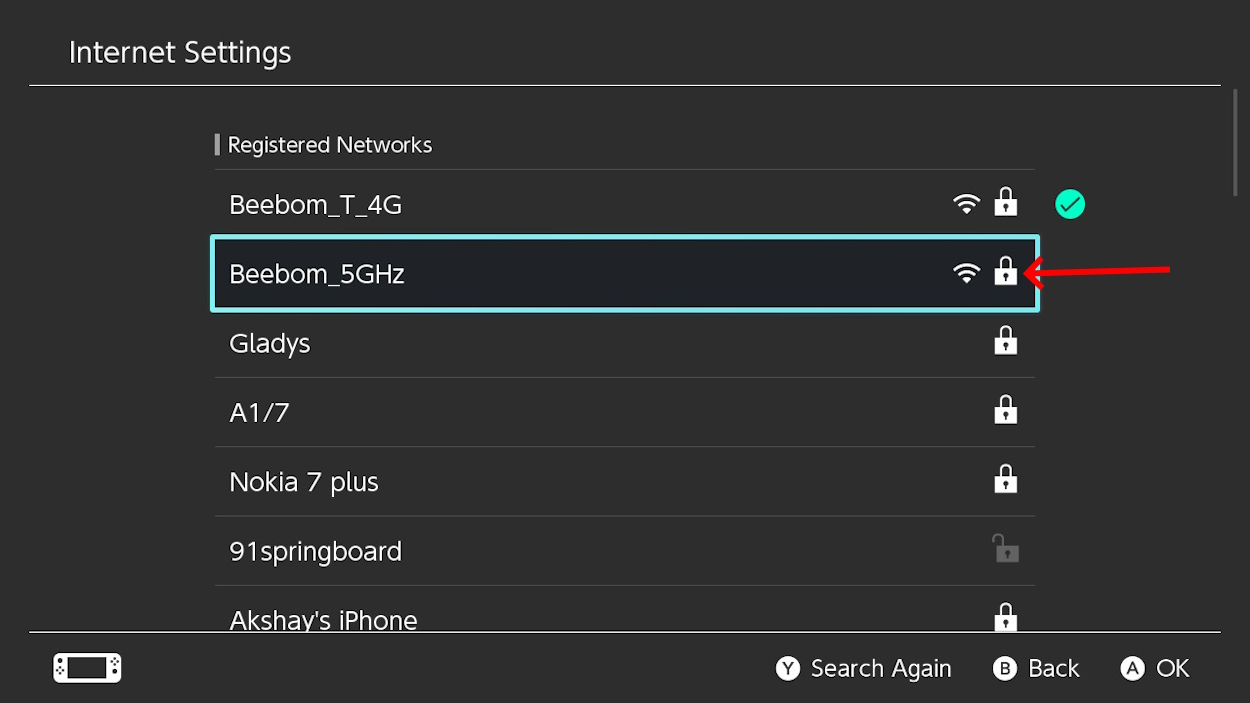Image resolution: width=1250 pixels, height=703 pixels.
Task: Click the green connected checkmark icon
Action: pos(1070,205)
